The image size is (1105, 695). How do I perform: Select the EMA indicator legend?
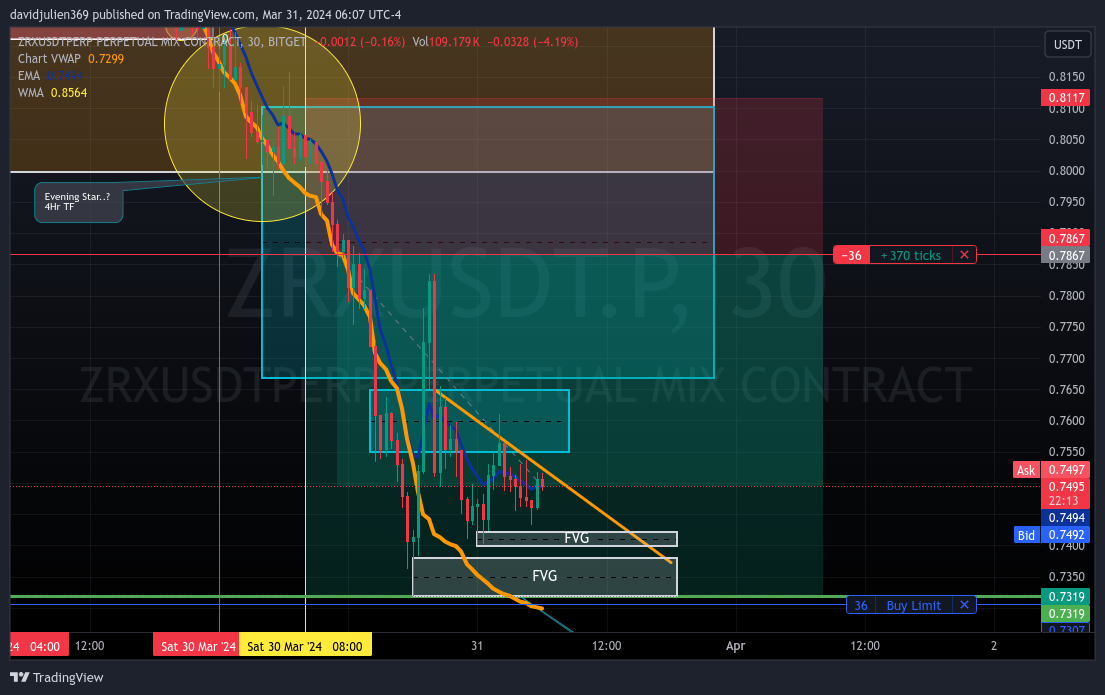pos(50,75)
